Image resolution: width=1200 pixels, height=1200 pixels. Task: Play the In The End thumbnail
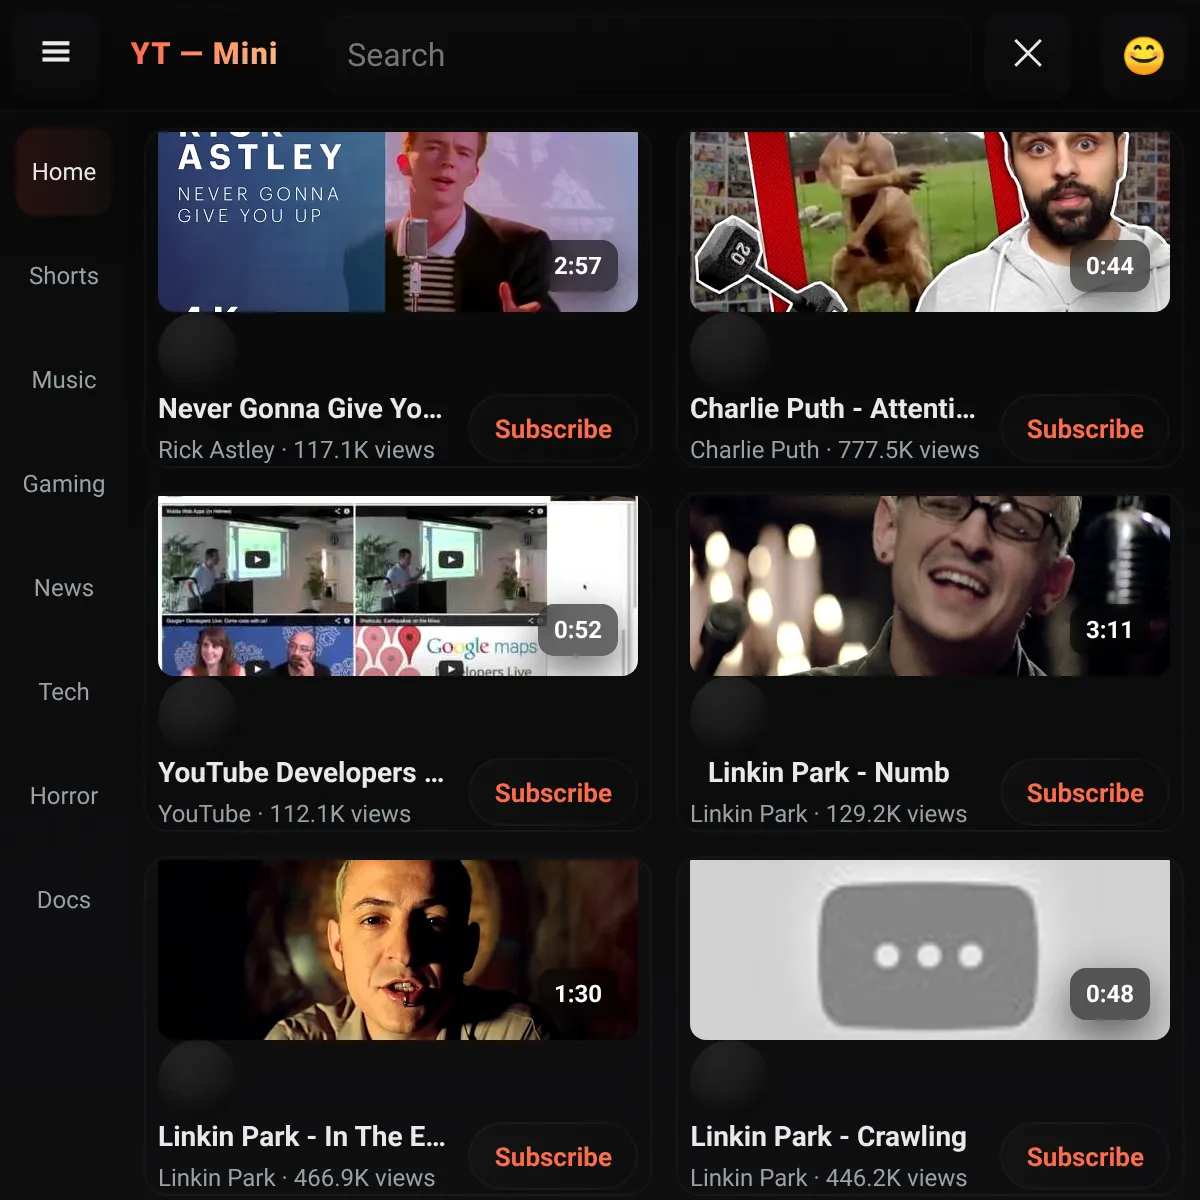pyautogui.click(x=398, y=950)
